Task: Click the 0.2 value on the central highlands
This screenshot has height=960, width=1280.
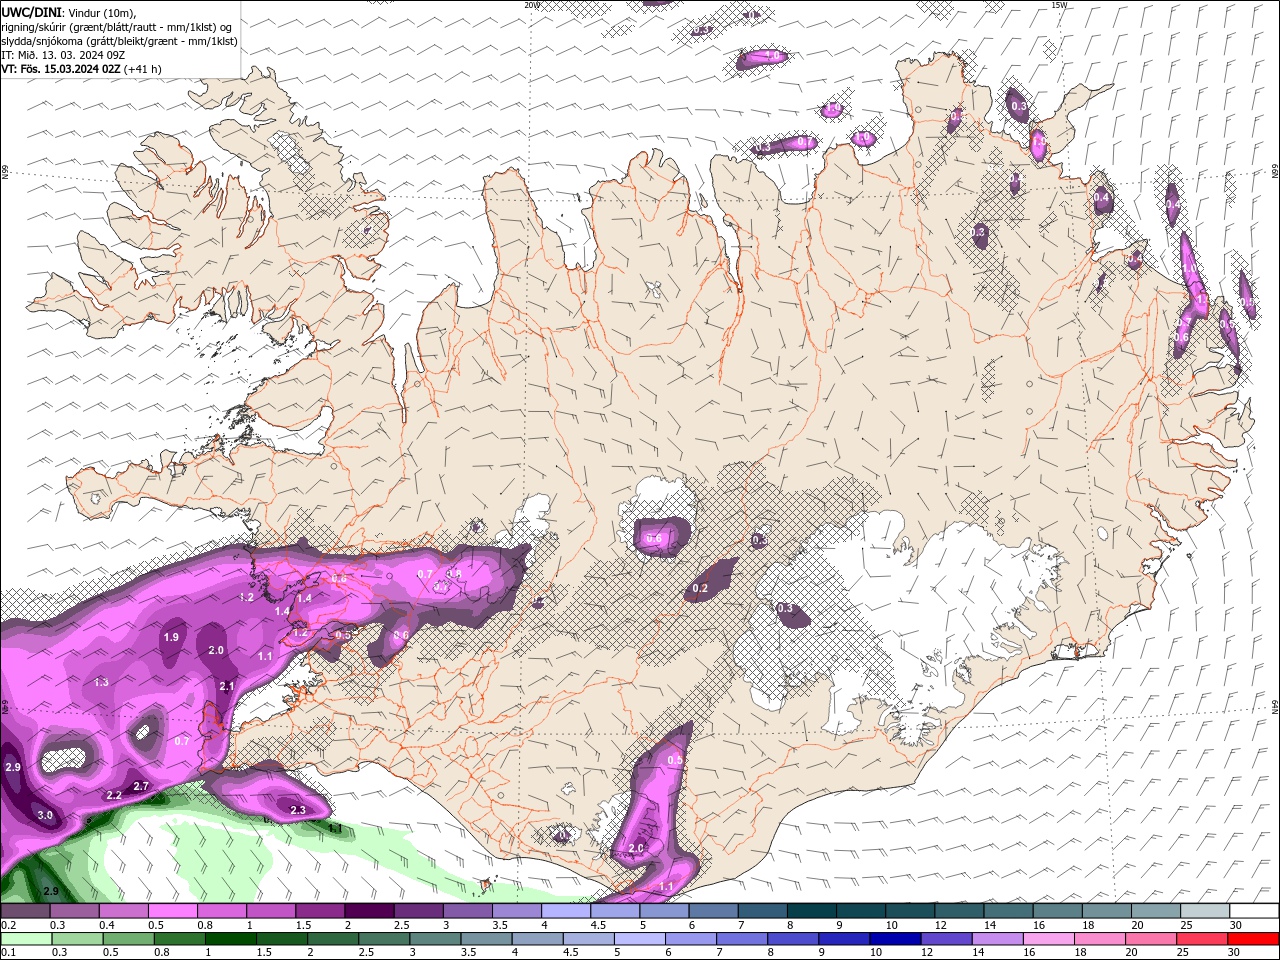Action: [700, 588]
